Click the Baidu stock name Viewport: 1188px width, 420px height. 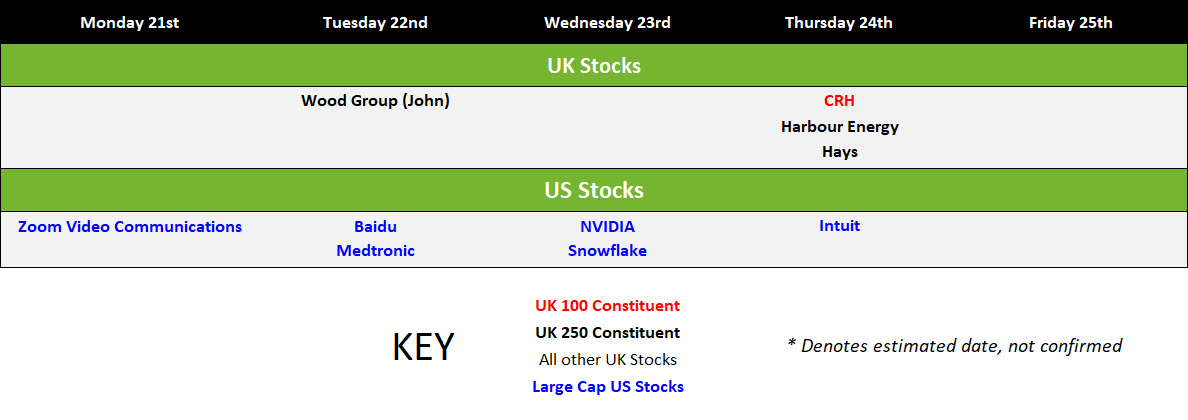[375, 226]
